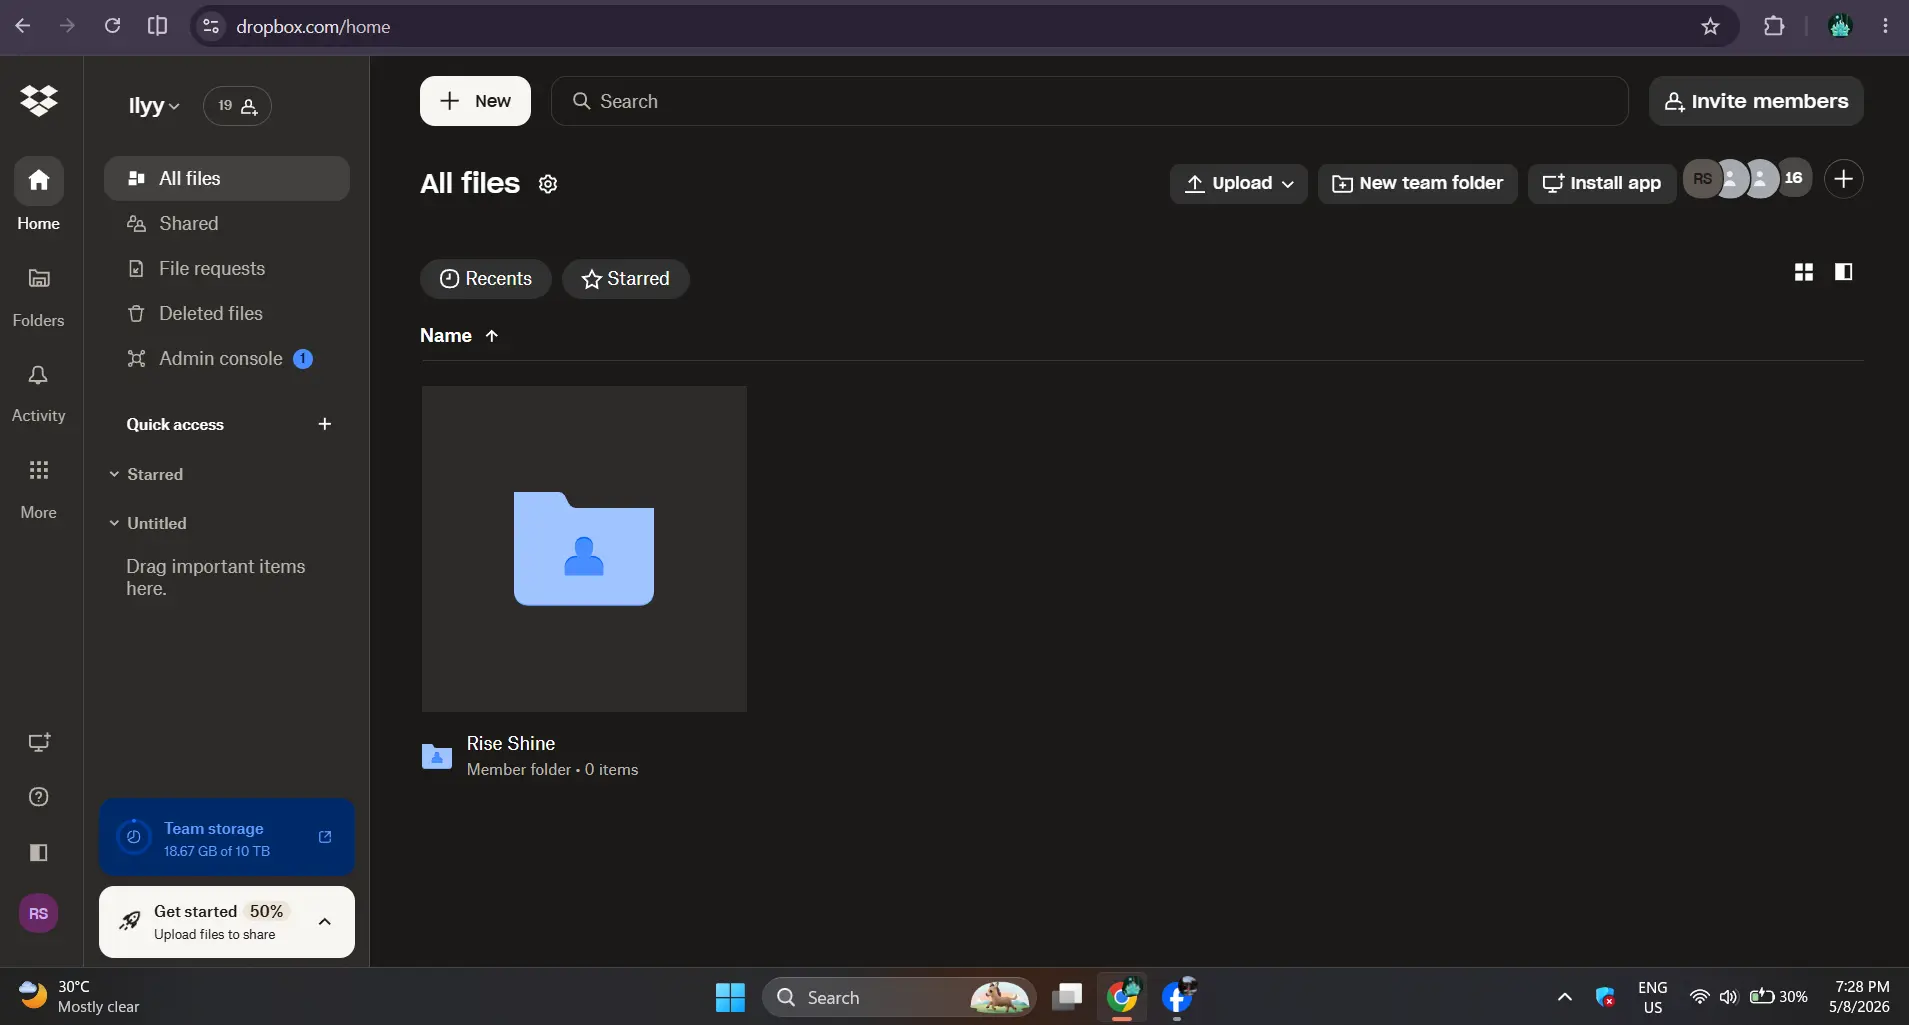Click the Dropbox search field

[x=1089, y=101]
